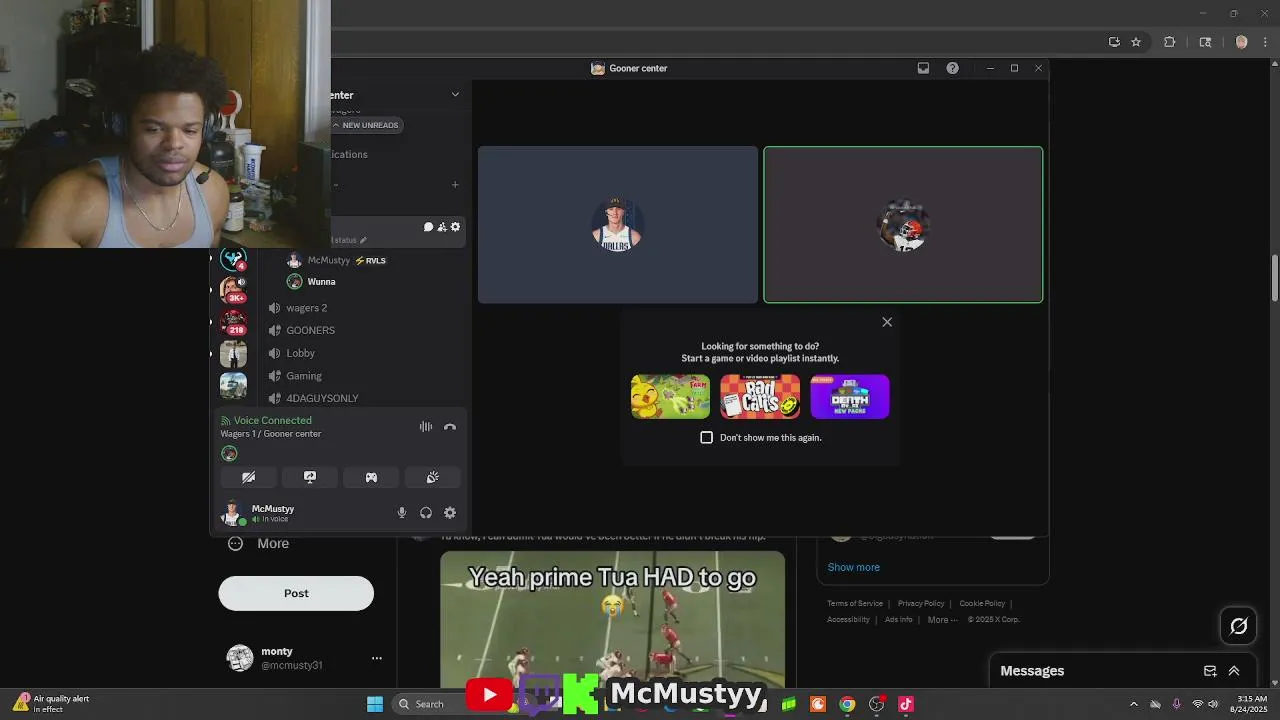The width and height of the screenshot is (1280, 720).
Task: Open Terms of Service link
Action: point(855,604)
